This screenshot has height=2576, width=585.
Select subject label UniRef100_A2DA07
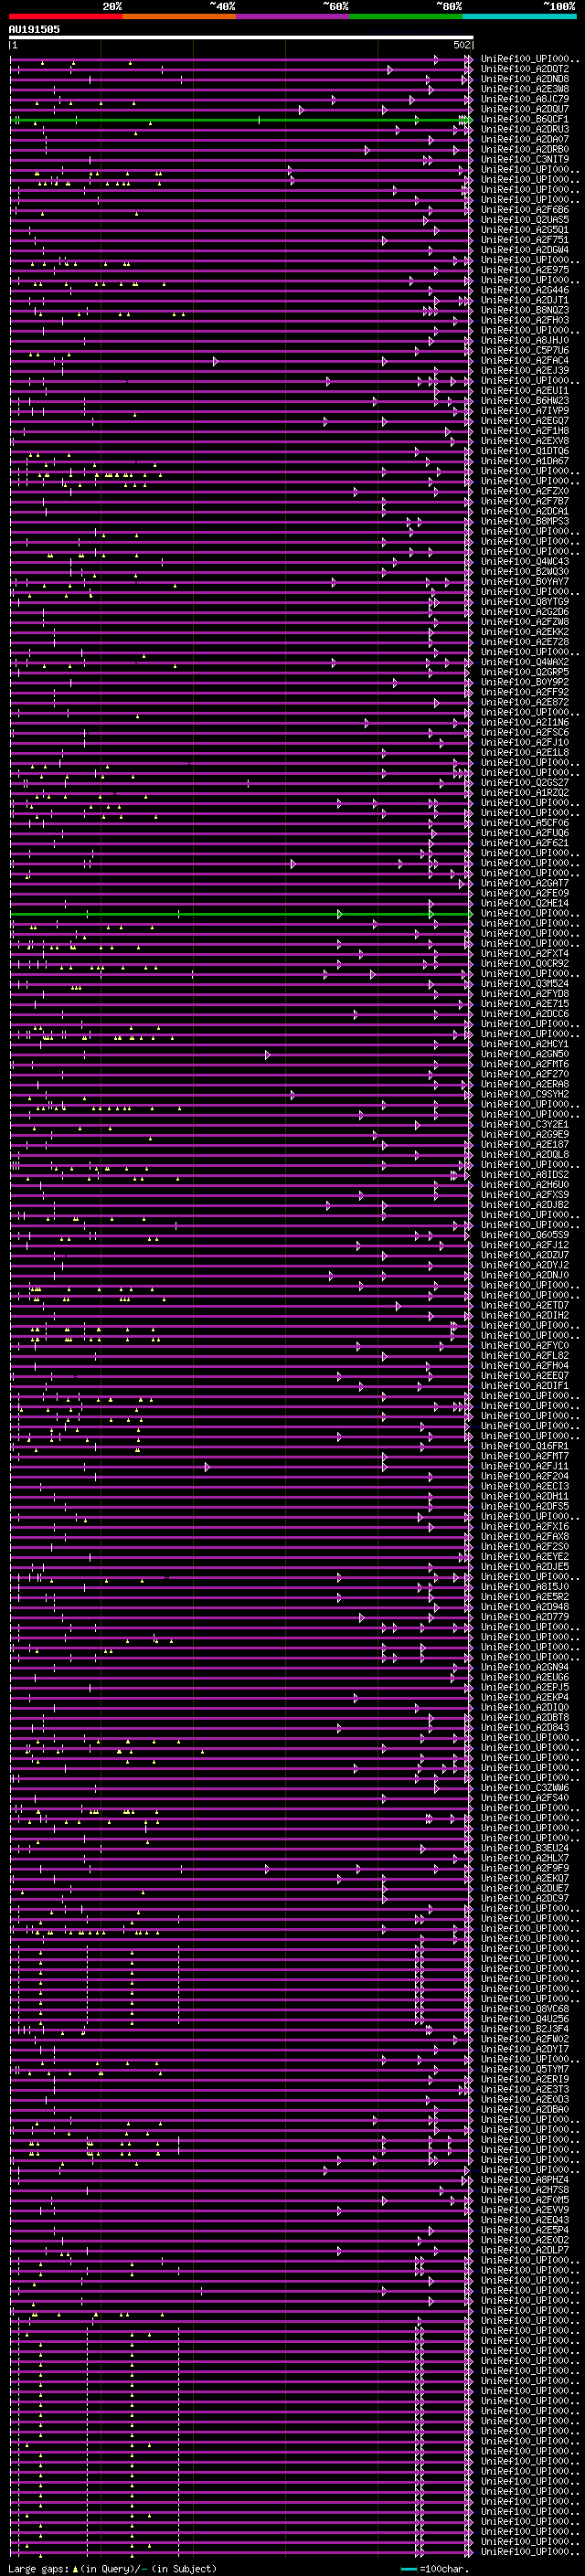[x=525, y=139]
